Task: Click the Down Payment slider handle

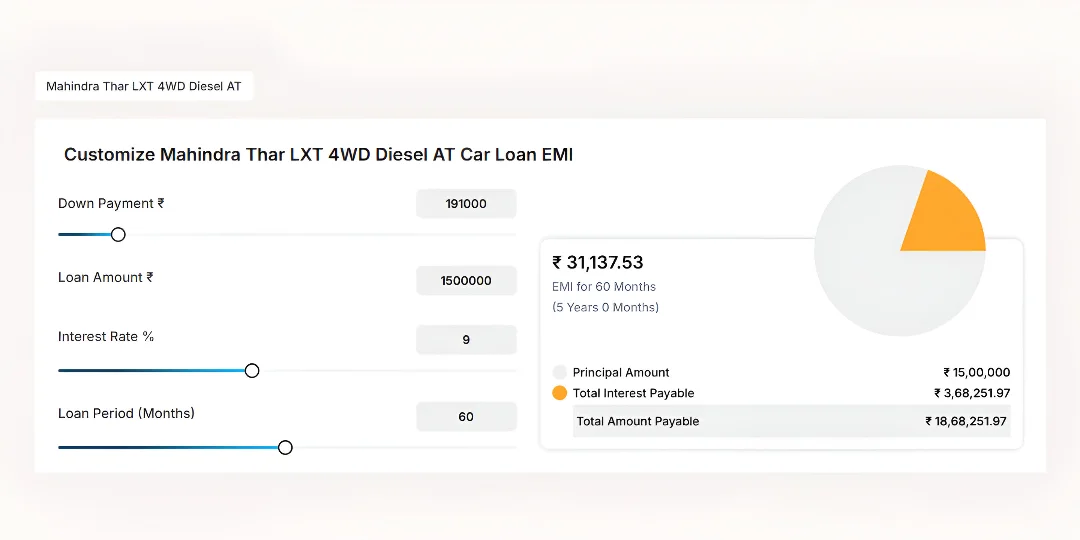Action: (x=118, y=235)
